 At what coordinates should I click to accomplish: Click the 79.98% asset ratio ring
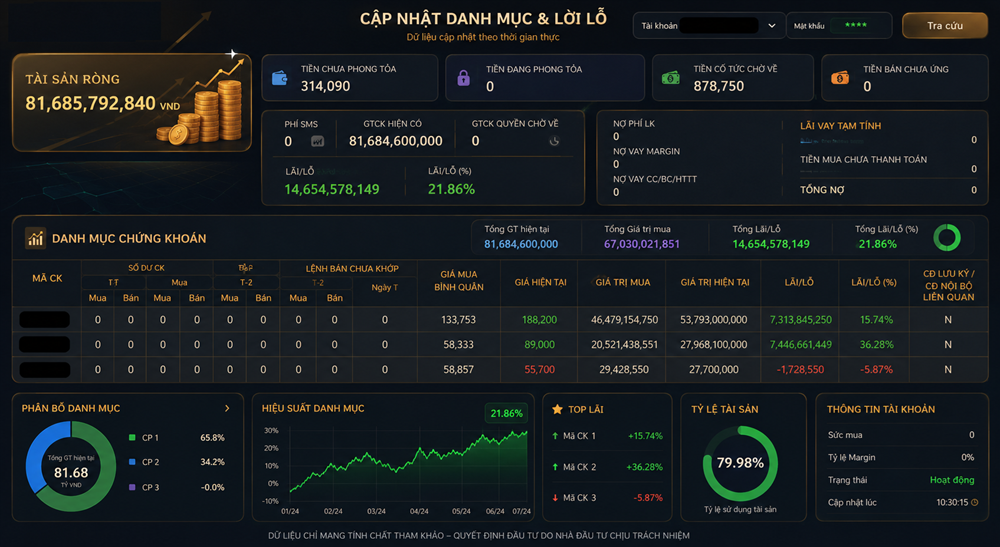(740, 463)
